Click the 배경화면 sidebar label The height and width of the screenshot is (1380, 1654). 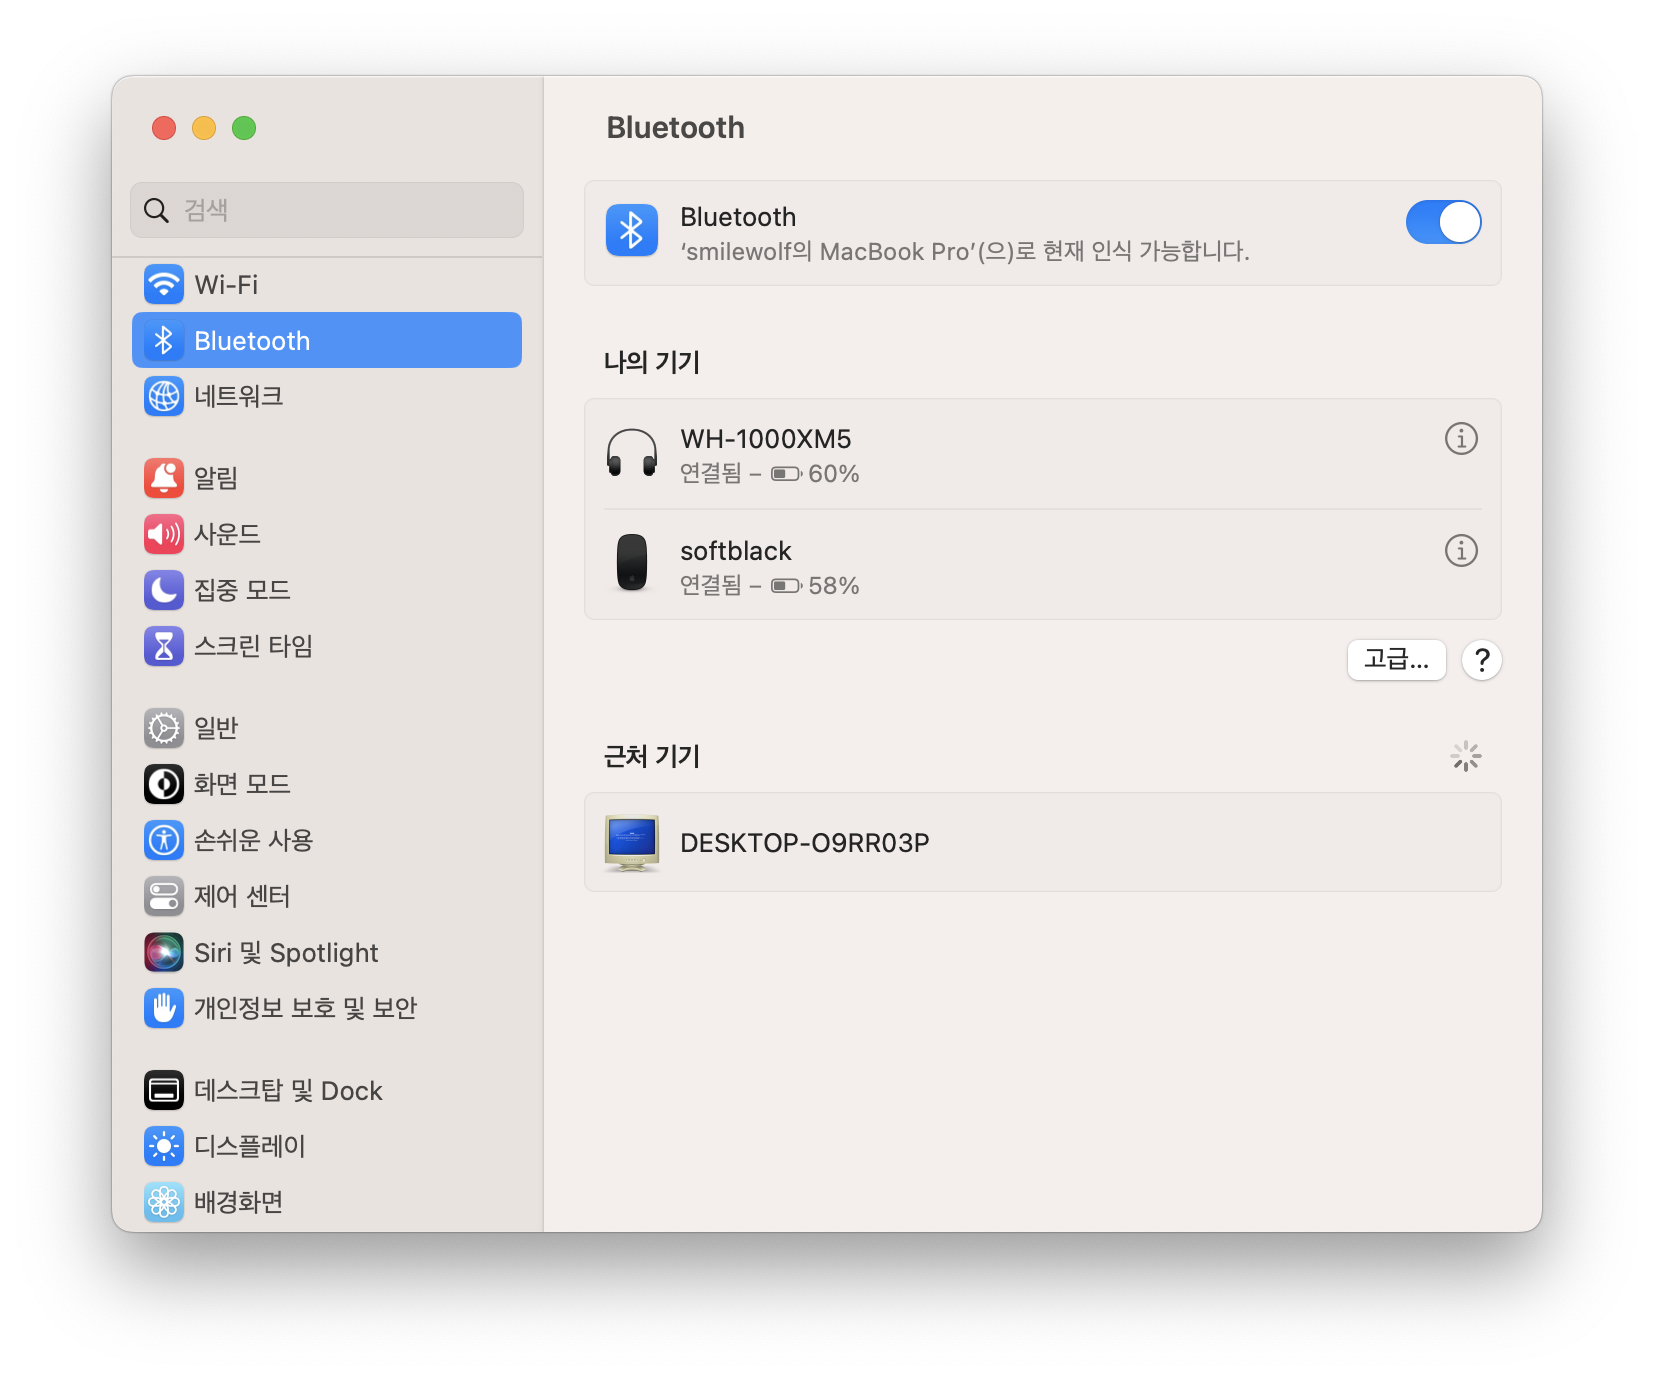coord(239,1202)
